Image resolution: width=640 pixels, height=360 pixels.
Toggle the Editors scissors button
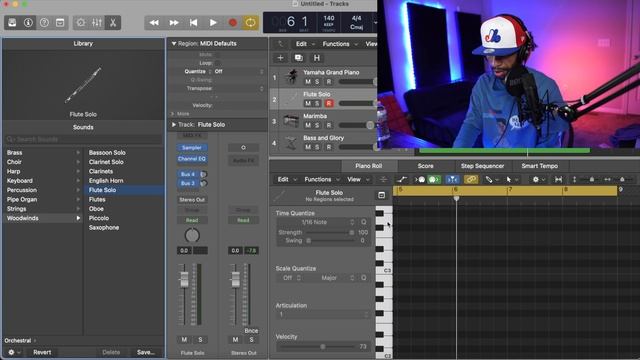point(113,22)
